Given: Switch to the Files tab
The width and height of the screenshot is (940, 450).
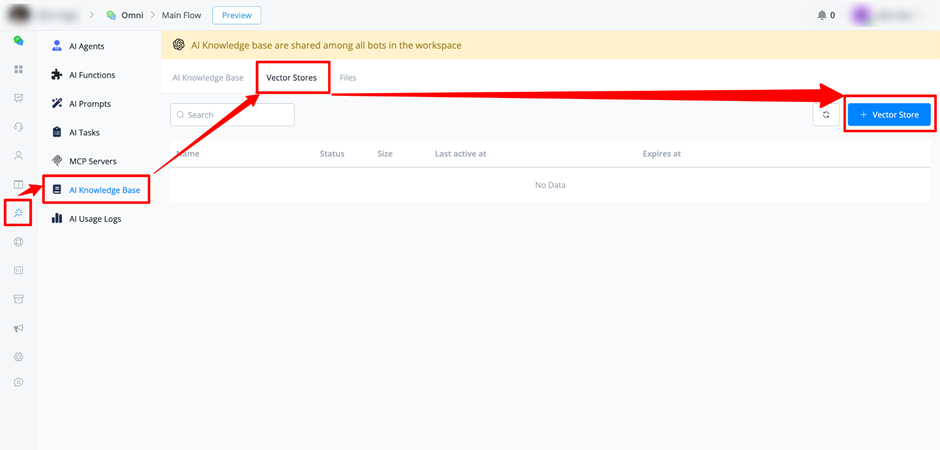Looking at the screenshot, I should point(348,78).
